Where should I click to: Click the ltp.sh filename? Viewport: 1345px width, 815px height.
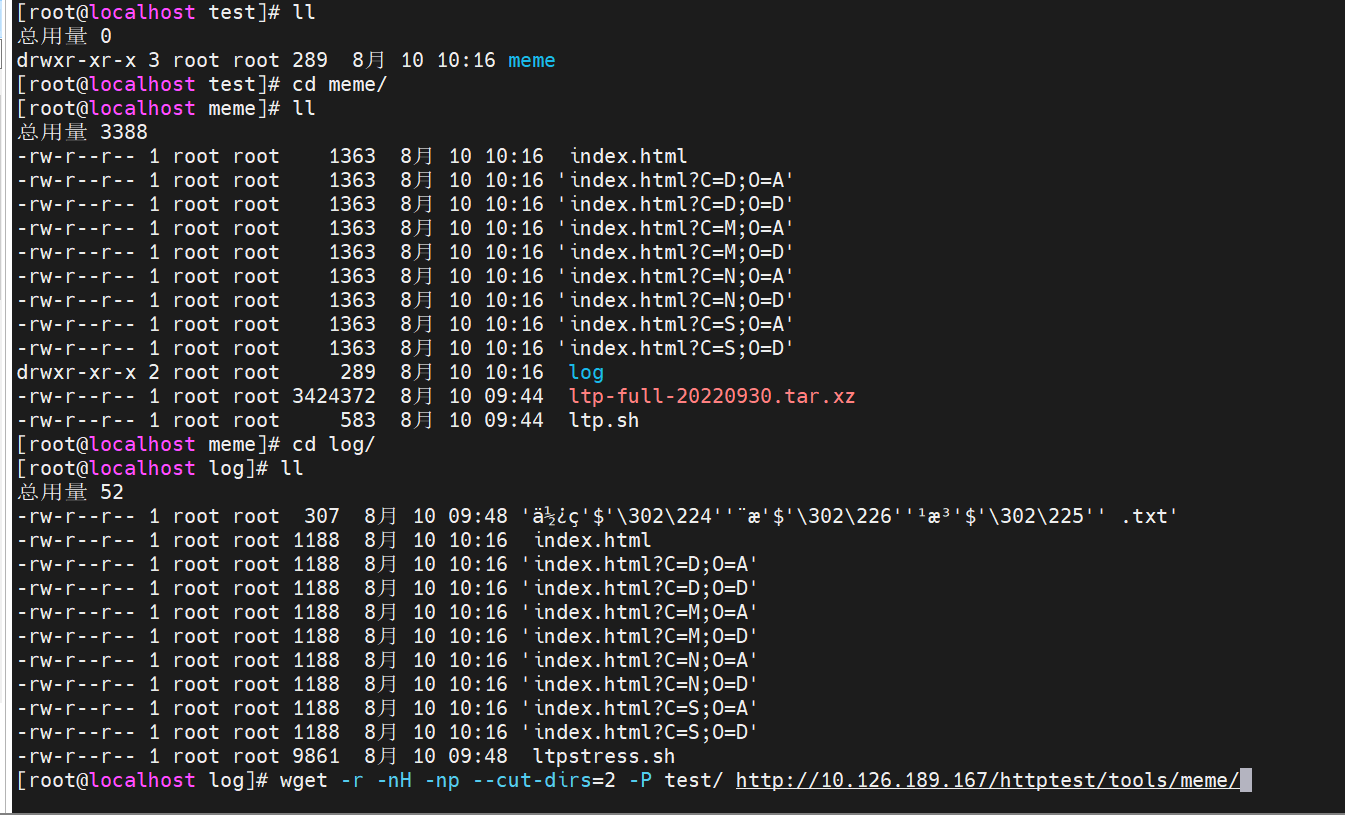604,420
